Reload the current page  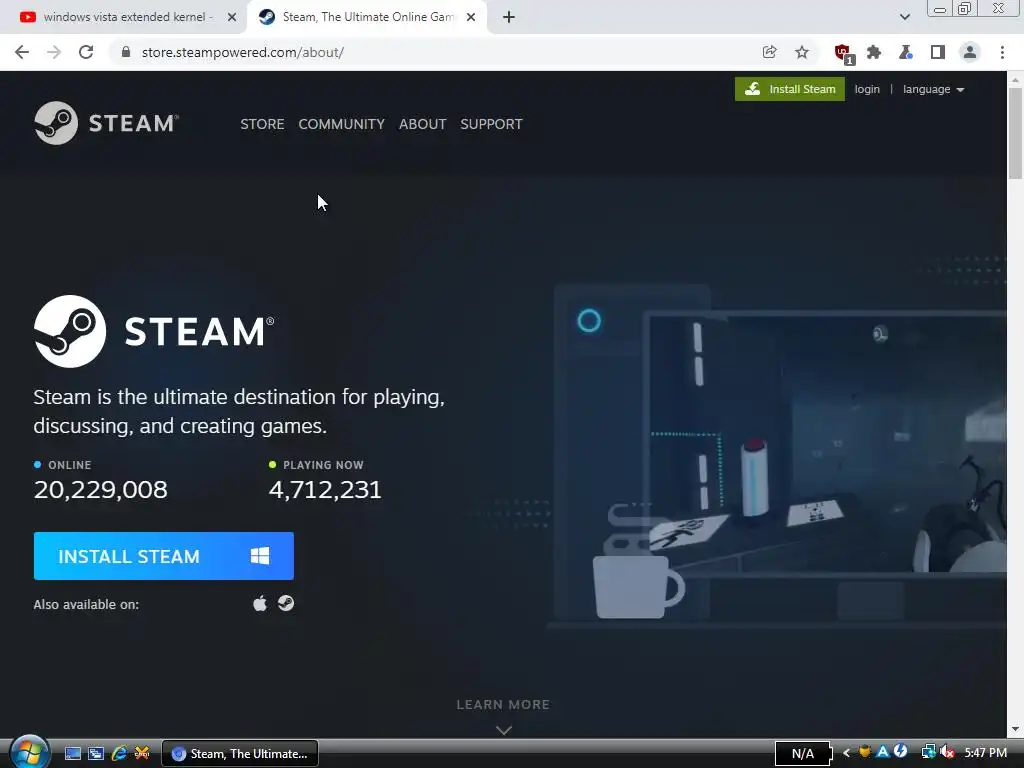(86, 52)
